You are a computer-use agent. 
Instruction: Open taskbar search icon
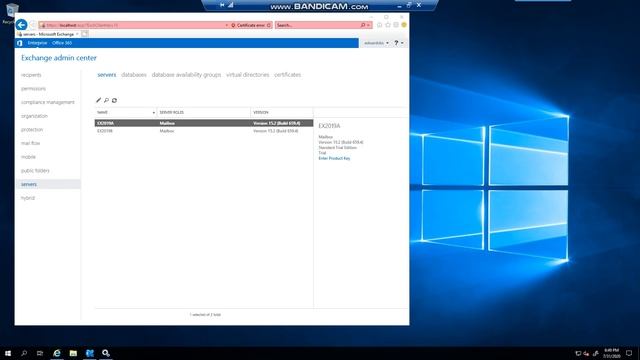tap(24, 353)
